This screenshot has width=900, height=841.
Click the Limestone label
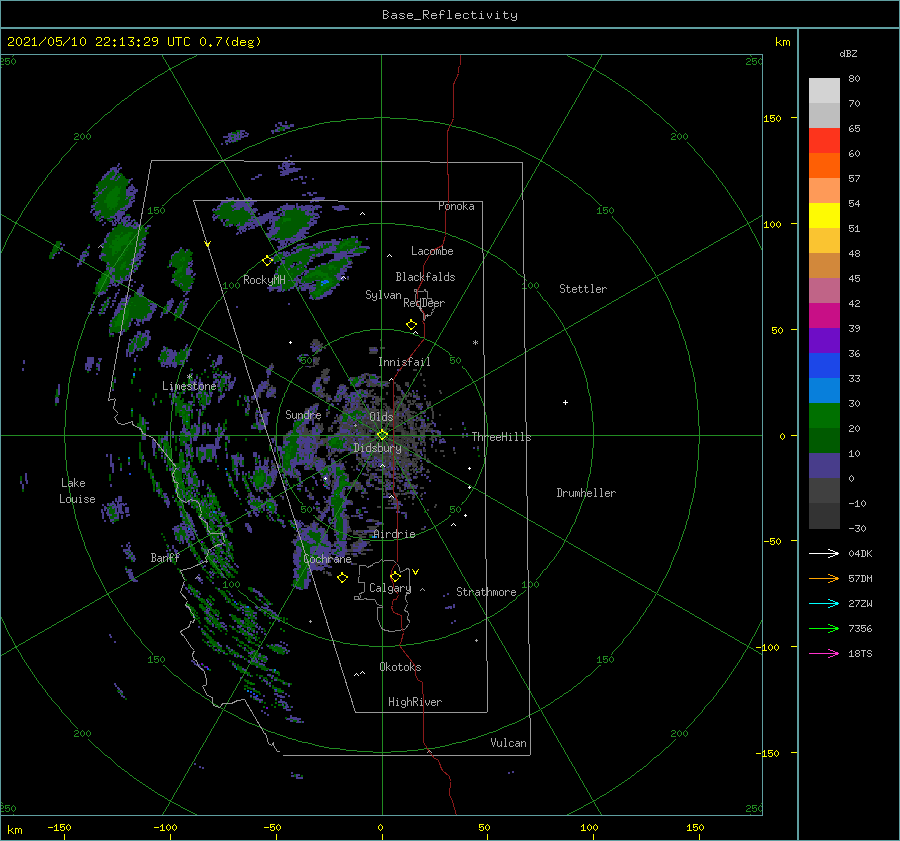(x=189, y=386)
